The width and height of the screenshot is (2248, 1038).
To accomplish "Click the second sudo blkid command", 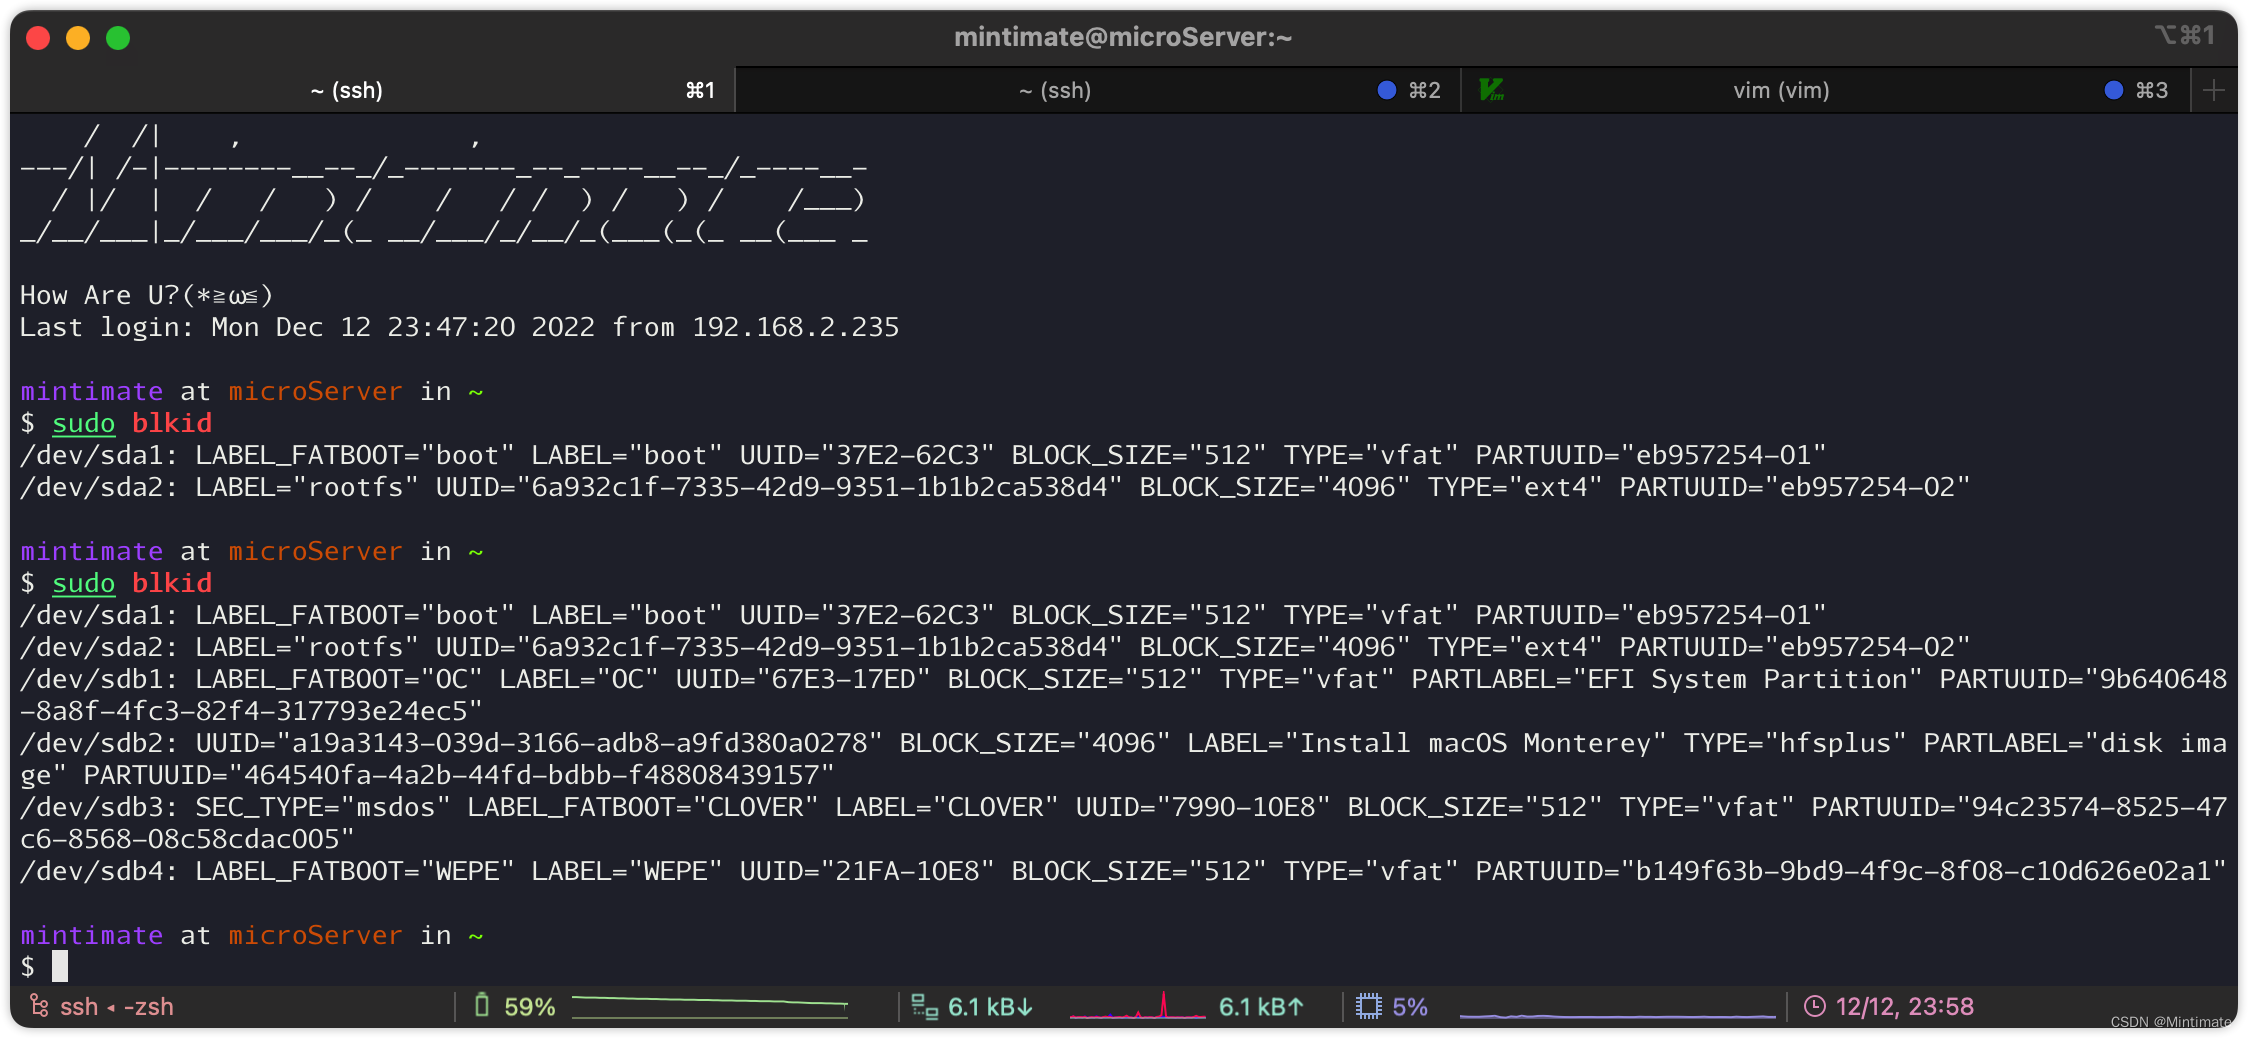I will pyautogui.click(x=132, y=583).
